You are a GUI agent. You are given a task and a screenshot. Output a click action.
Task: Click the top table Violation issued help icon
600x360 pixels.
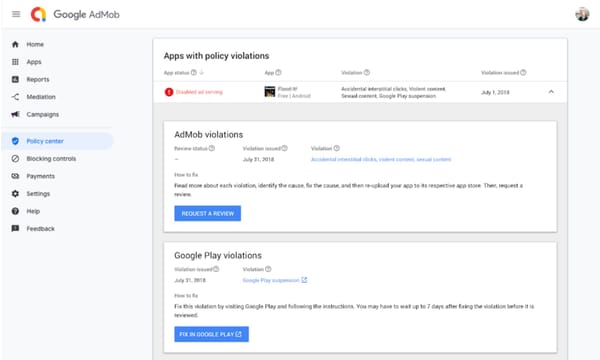(523, 73)
